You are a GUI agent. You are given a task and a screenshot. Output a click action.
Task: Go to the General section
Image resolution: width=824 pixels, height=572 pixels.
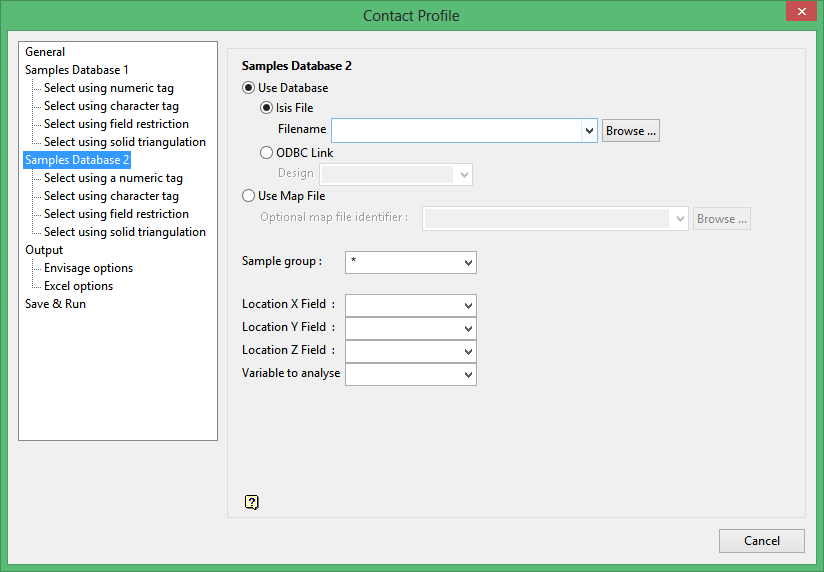pyautogui.click(x=45, y=52)
